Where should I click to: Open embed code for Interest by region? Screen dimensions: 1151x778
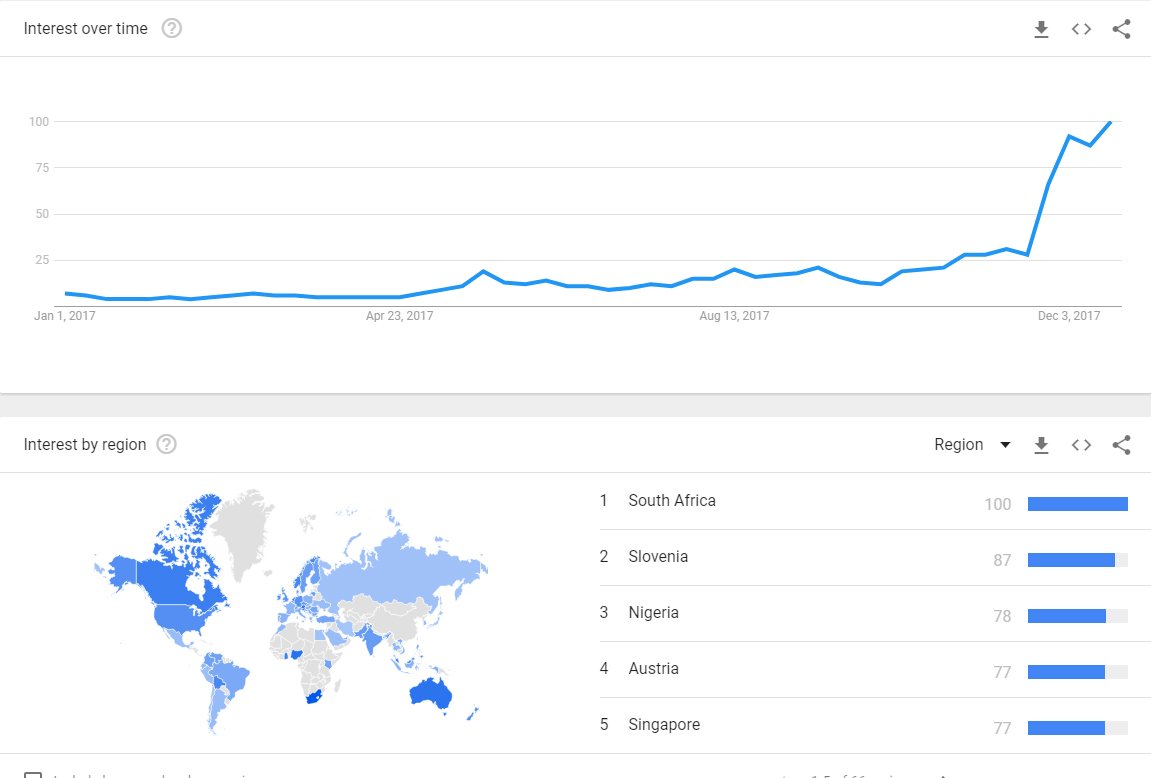point(1081,445)
